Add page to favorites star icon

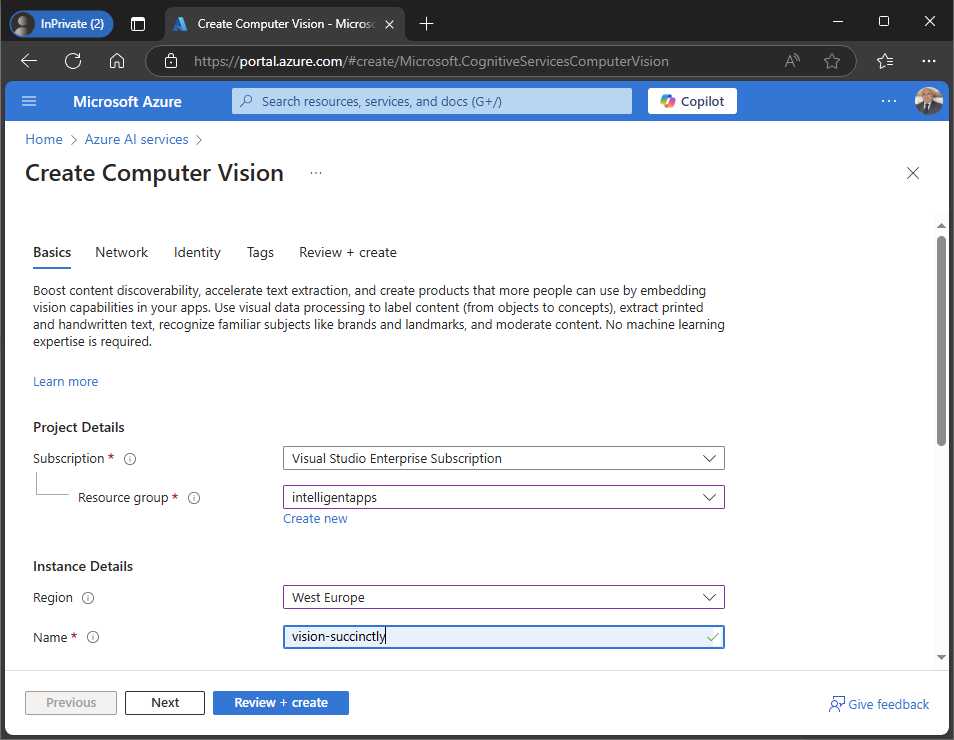832,61
